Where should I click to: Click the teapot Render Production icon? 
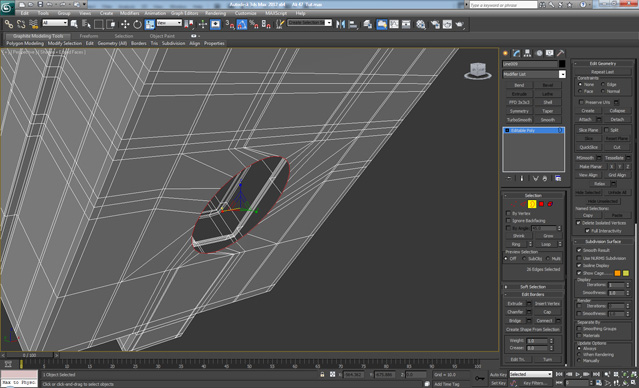pyautogui.click(x=460, y=24)
